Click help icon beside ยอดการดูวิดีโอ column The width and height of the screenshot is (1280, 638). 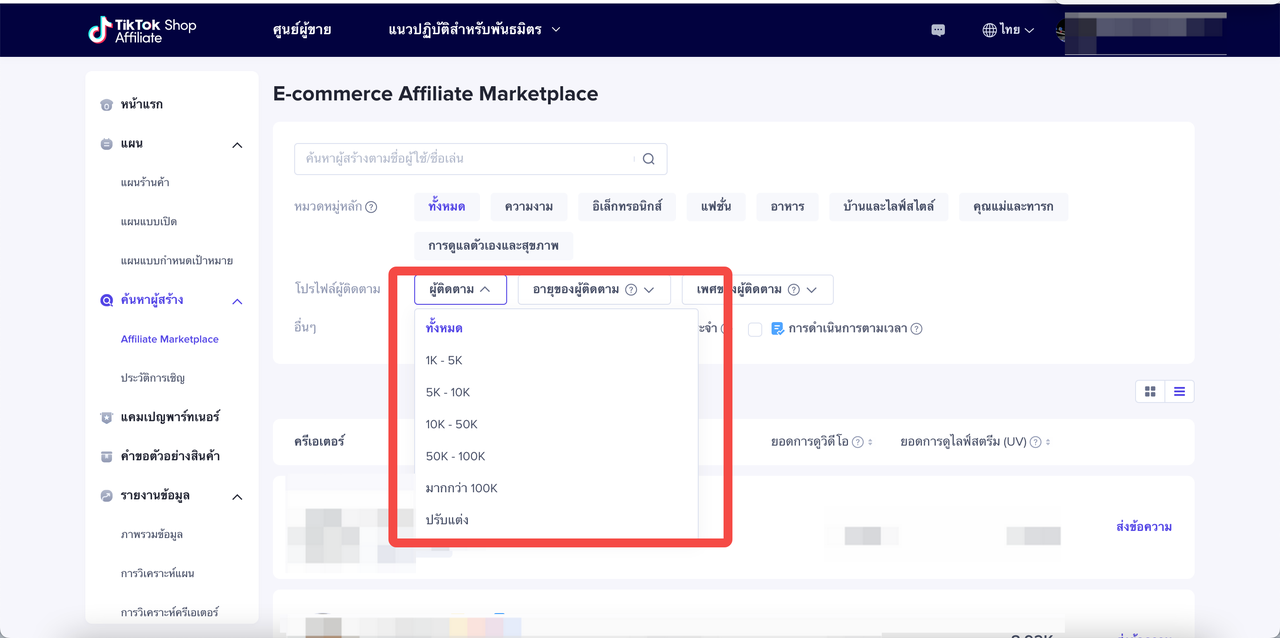point(857,442)
